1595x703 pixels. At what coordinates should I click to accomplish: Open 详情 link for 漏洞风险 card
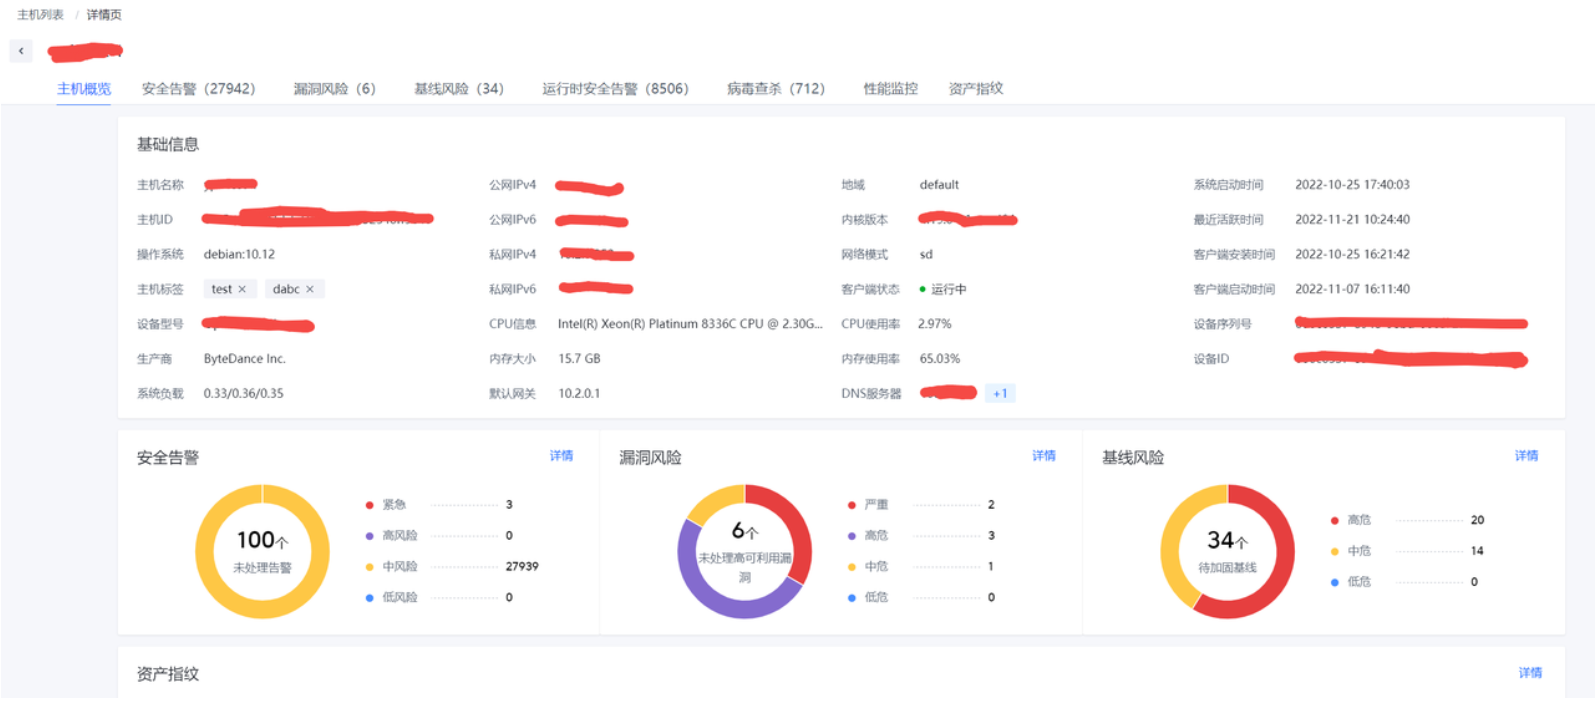pos(1044,456)
